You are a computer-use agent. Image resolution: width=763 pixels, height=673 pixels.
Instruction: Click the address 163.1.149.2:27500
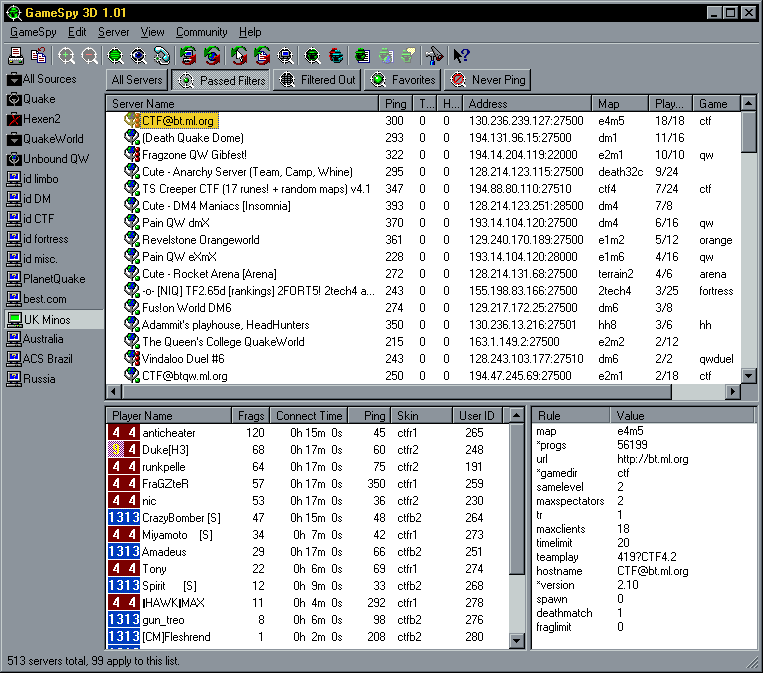pyautogui.click(x=514, y=342)
